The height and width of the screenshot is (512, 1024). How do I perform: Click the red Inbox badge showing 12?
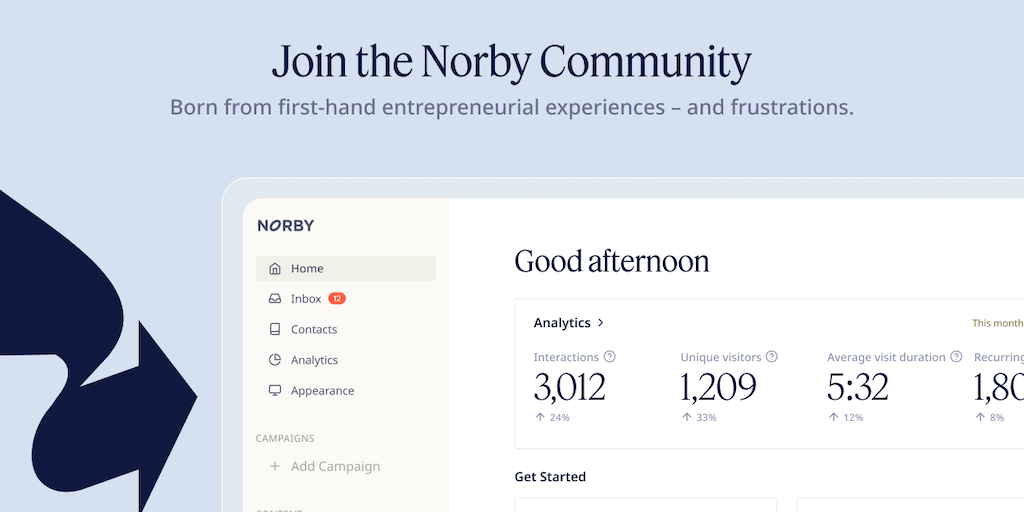(337, 298)
